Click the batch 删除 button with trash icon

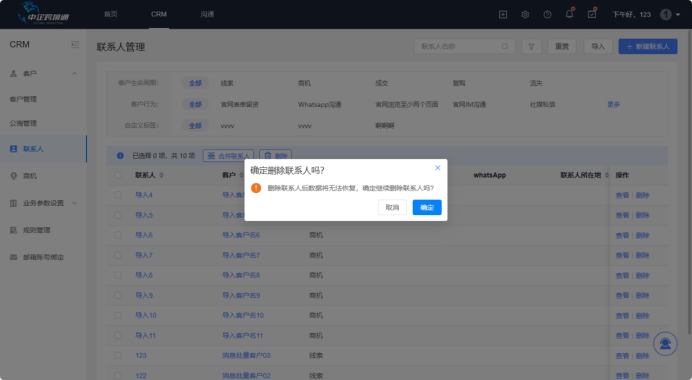point(275,156)
